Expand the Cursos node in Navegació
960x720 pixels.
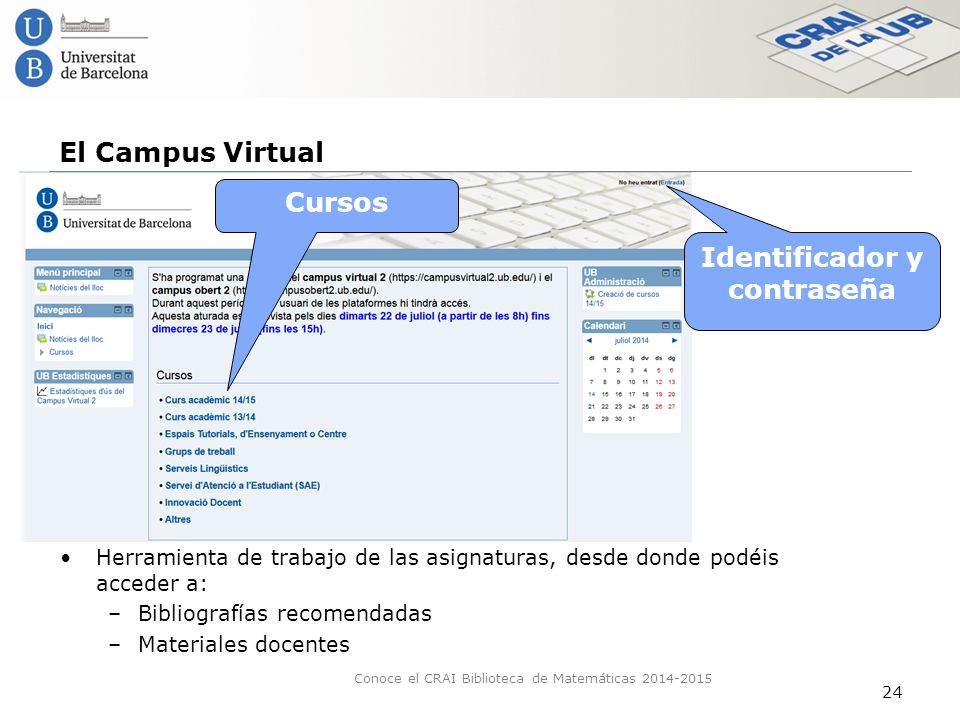coord(42,352)
